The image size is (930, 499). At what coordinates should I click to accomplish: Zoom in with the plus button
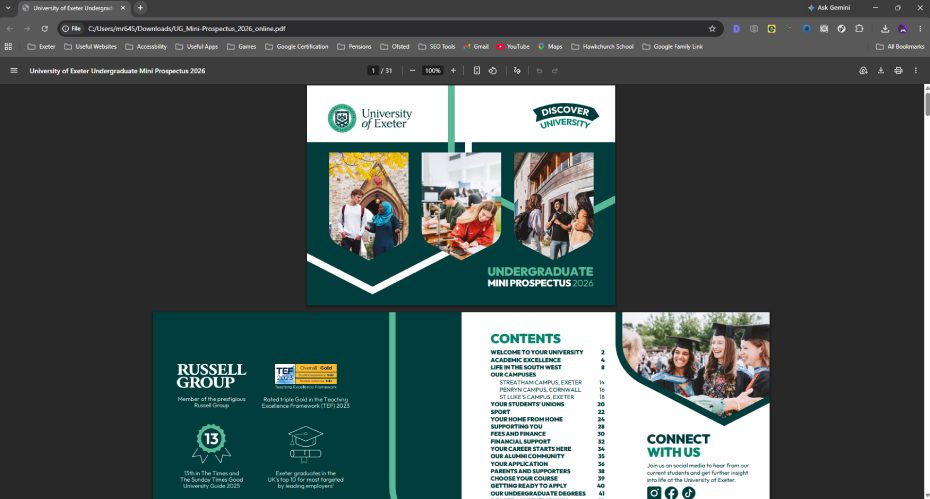point(453,71)
